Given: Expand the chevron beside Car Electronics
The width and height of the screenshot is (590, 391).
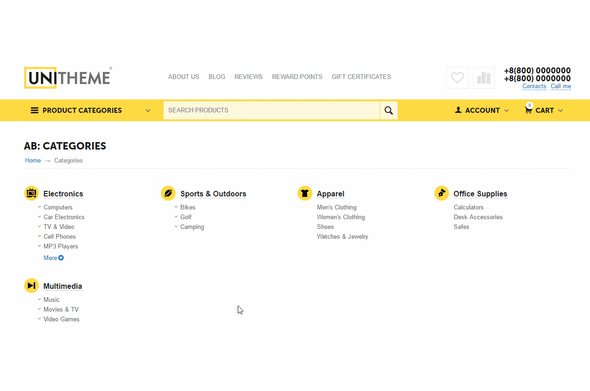Looking at the screenshot, I should pos(39,217).
